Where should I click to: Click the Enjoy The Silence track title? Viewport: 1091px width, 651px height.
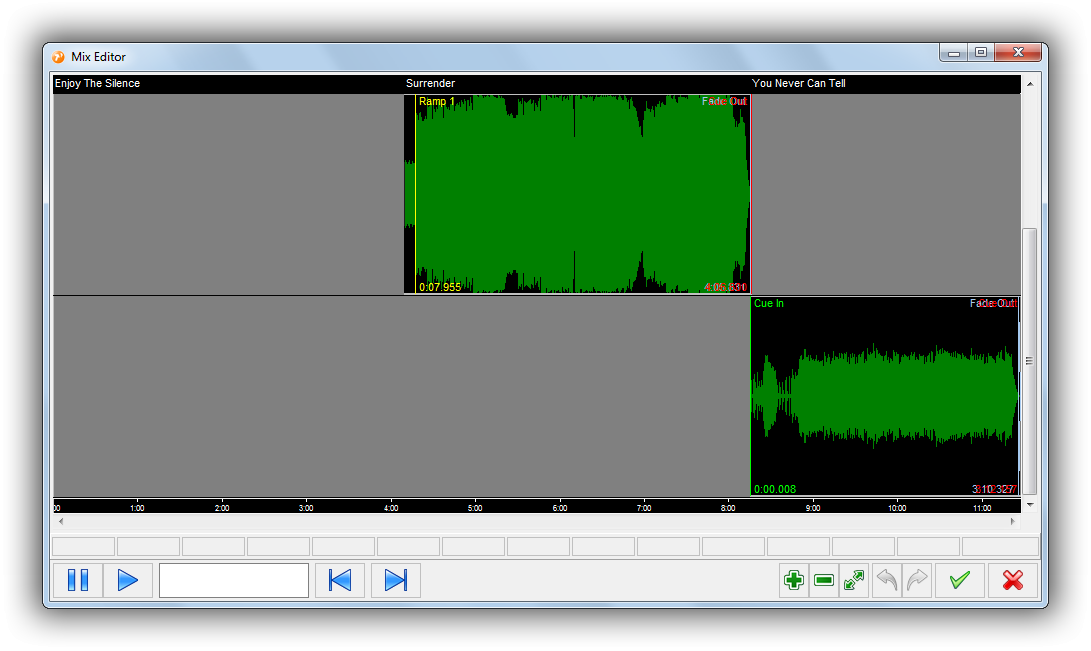click(x=97, y=83)
